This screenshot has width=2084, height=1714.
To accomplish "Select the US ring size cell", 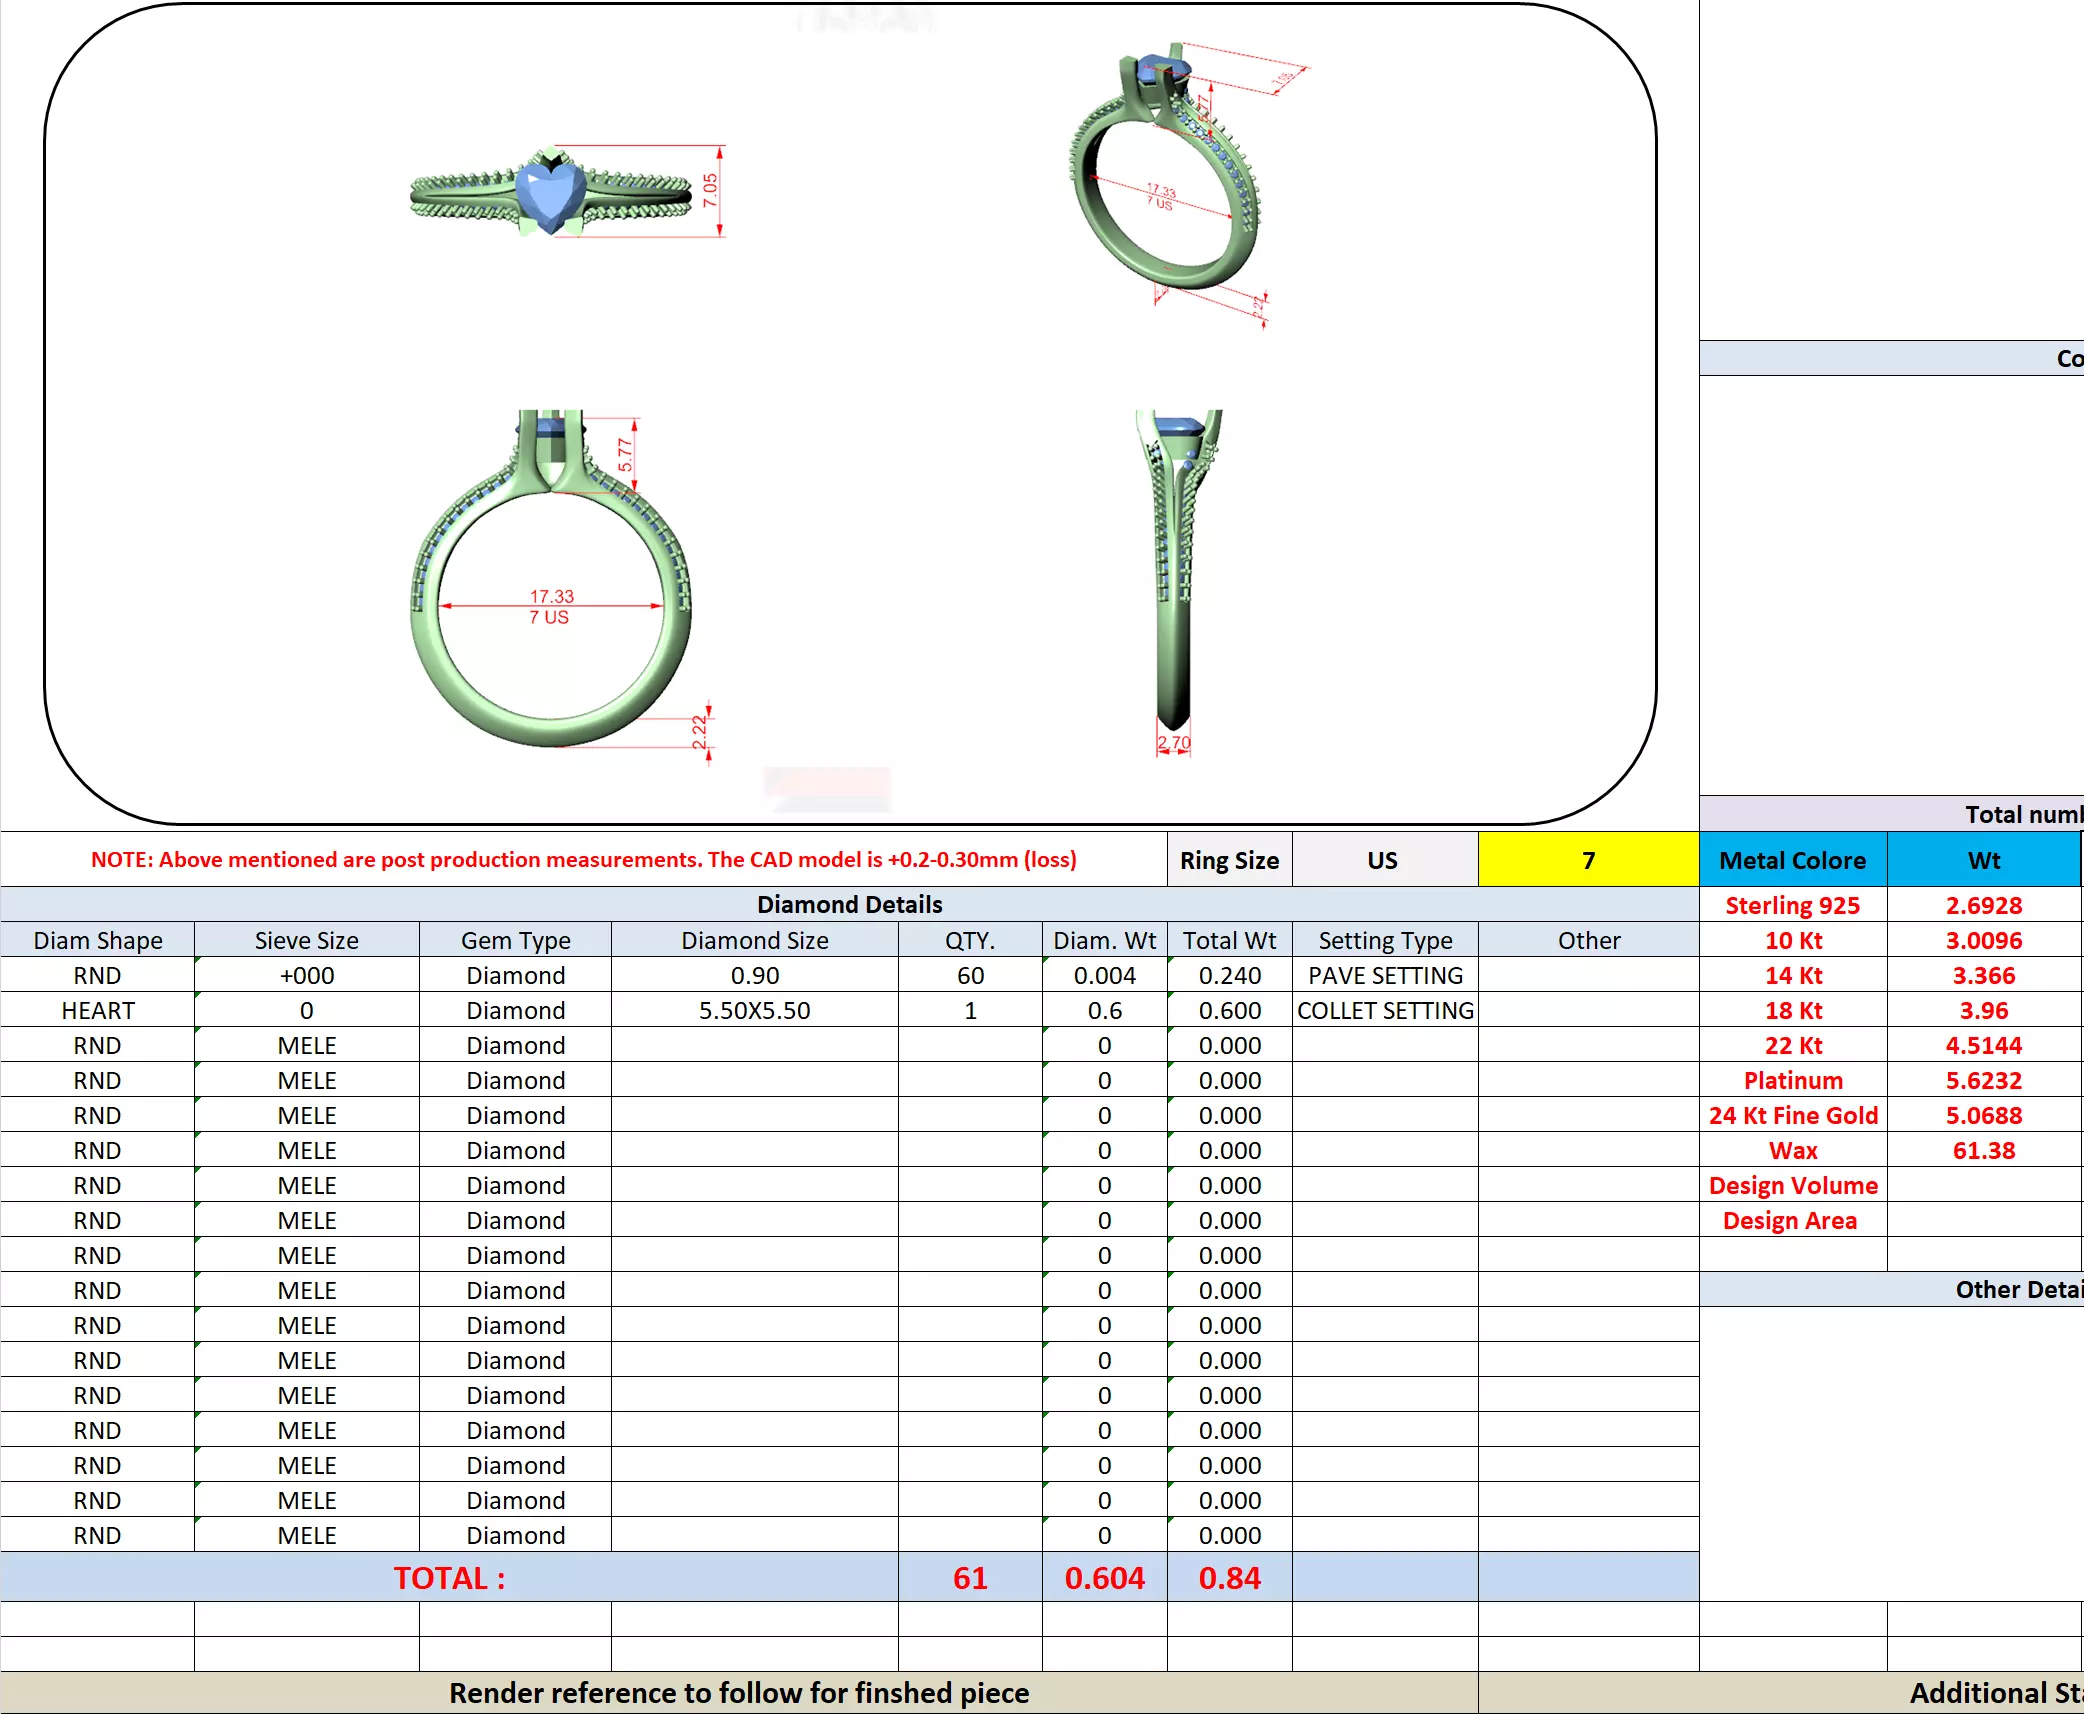I will tap(1383, 860).
